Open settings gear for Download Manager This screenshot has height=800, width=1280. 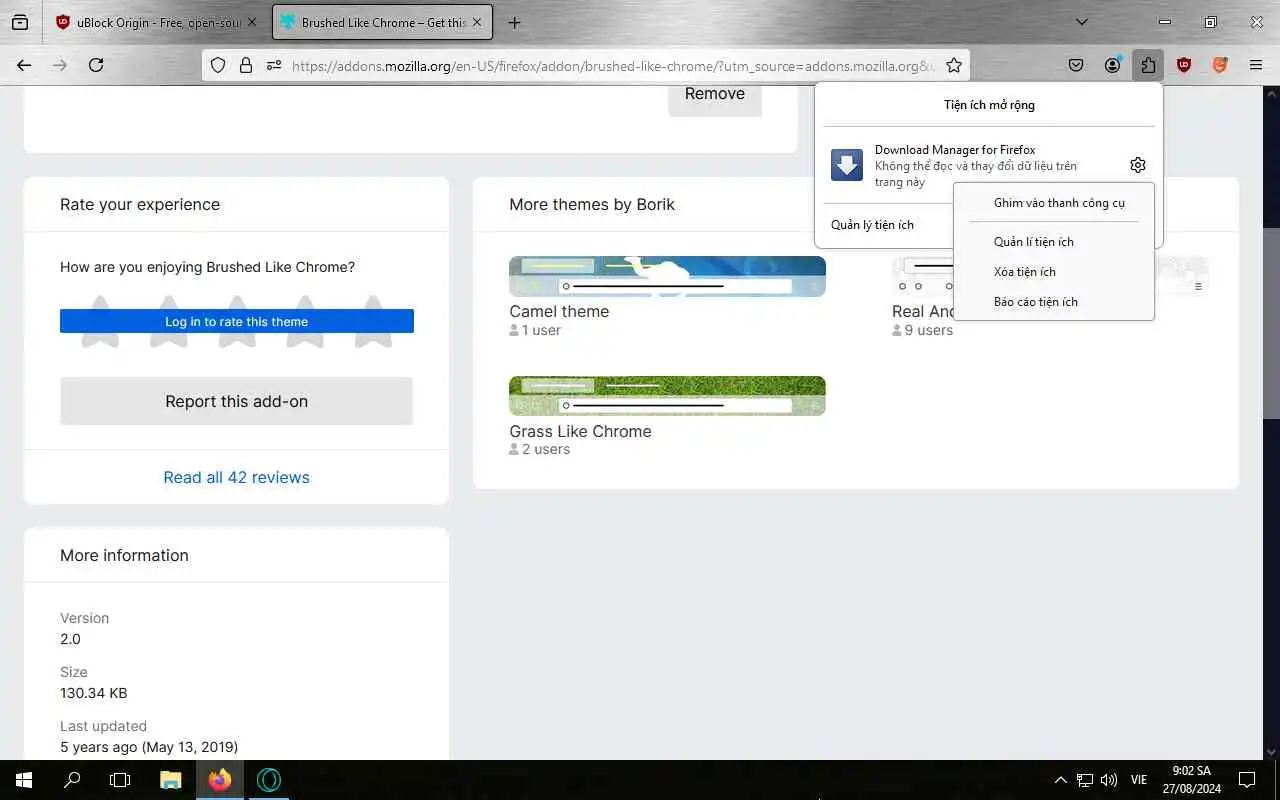pos(1137,165)
